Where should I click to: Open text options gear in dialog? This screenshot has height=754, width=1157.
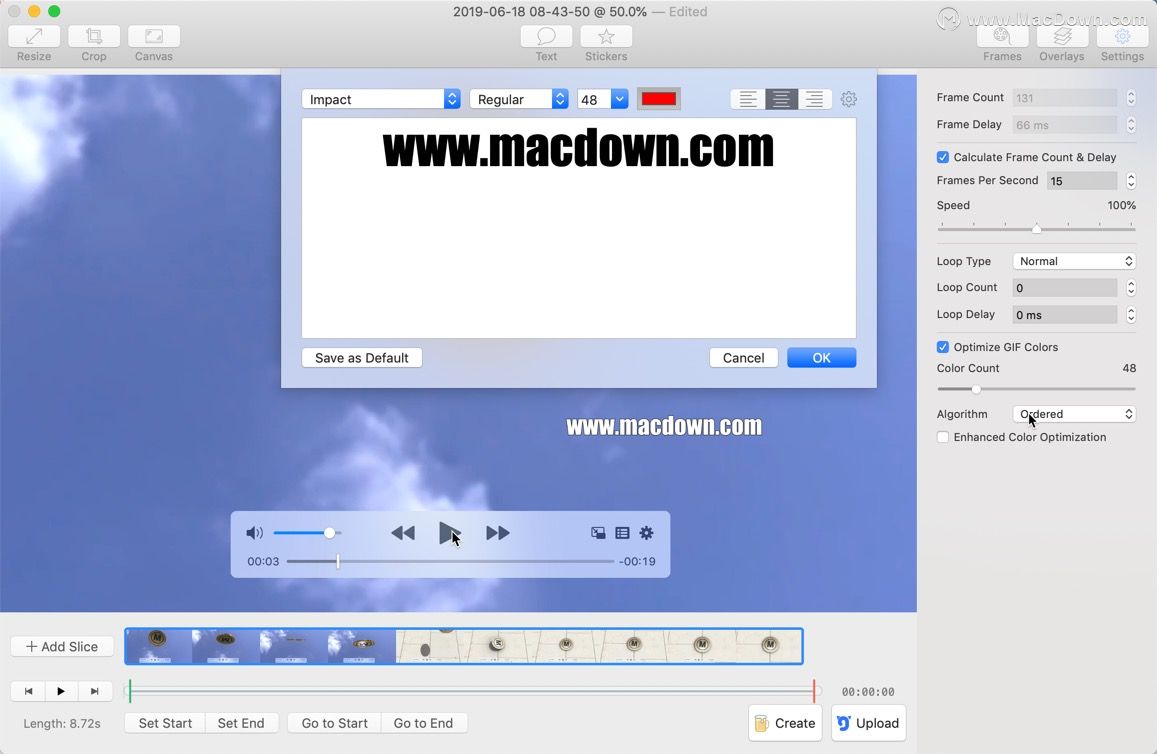[x=849, y=99]
